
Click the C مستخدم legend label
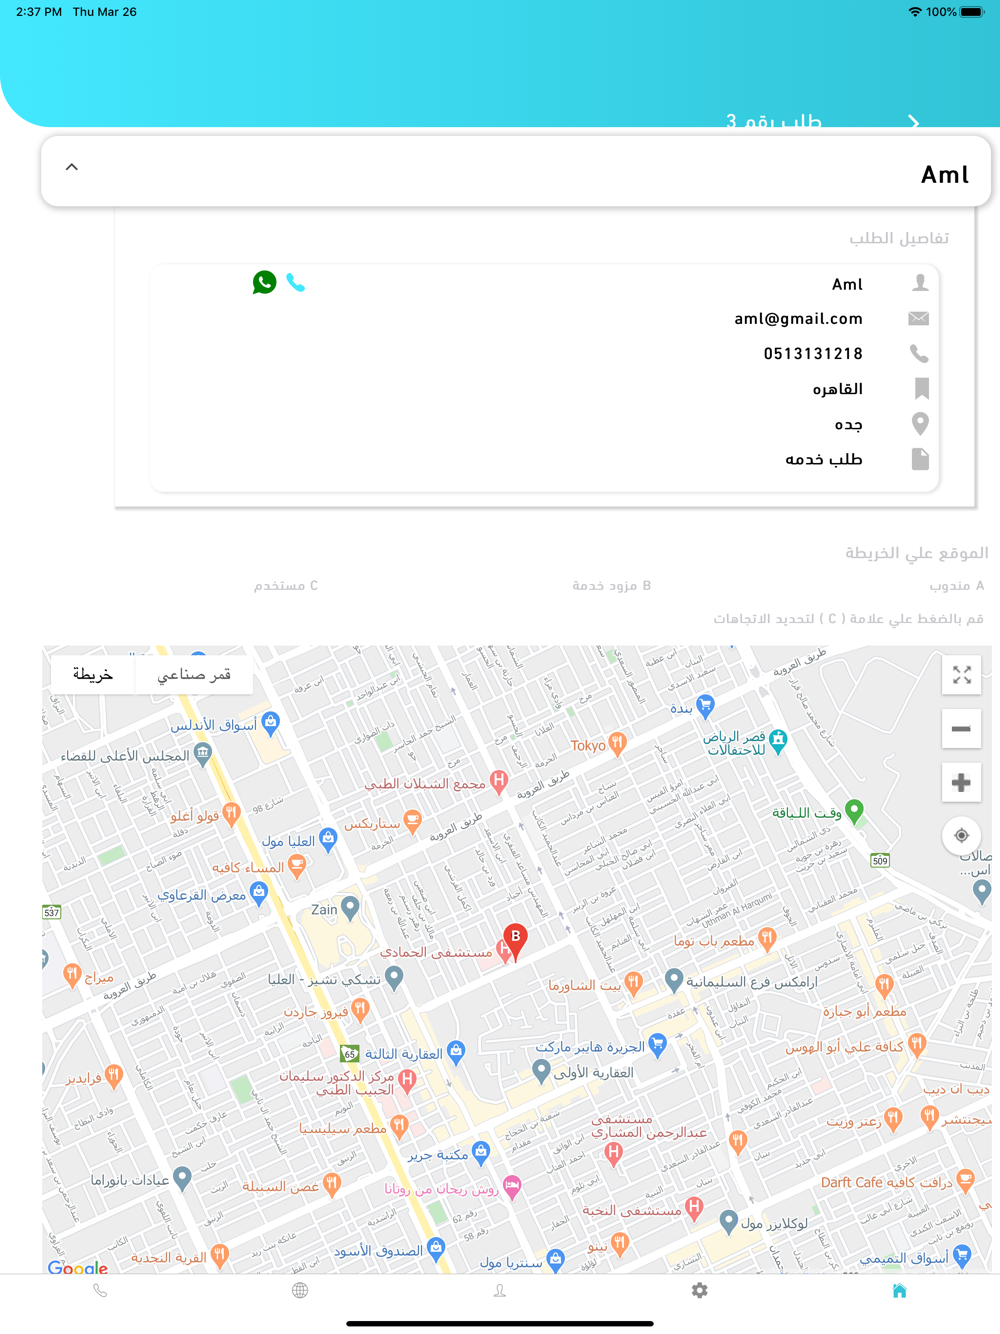point(286,585)
